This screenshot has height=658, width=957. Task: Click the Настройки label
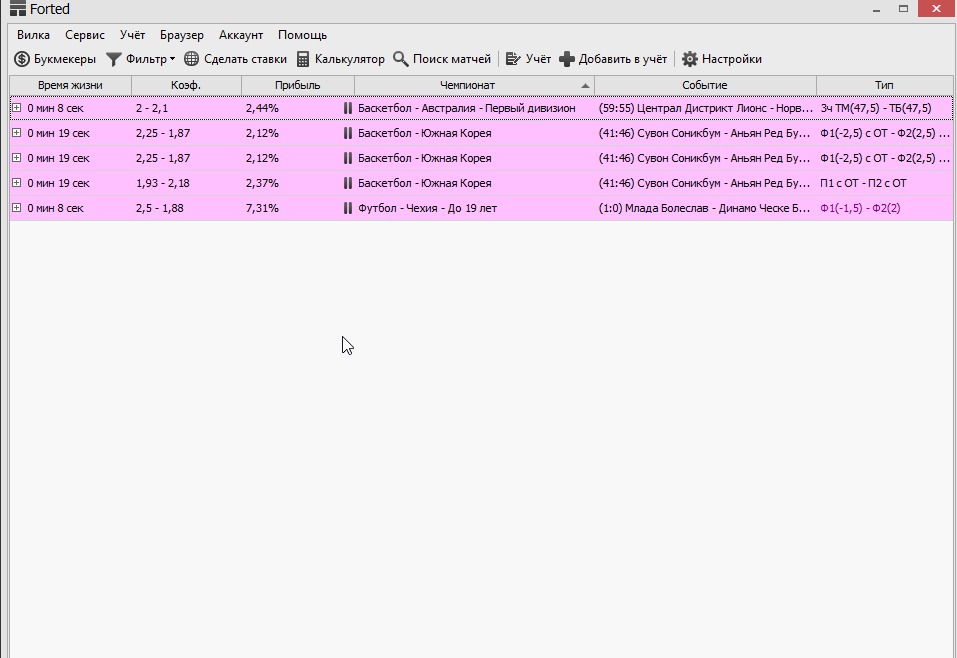click(x=732, y=59)
